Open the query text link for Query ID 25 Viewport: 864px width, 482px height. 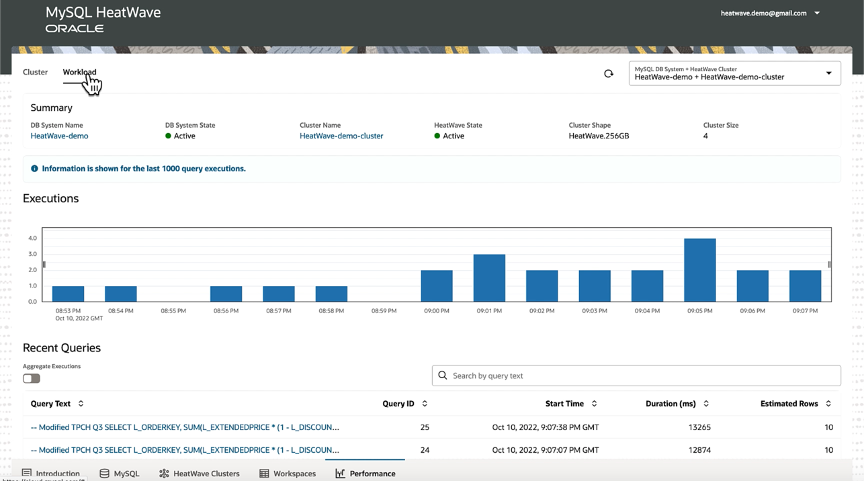point(185,427)
